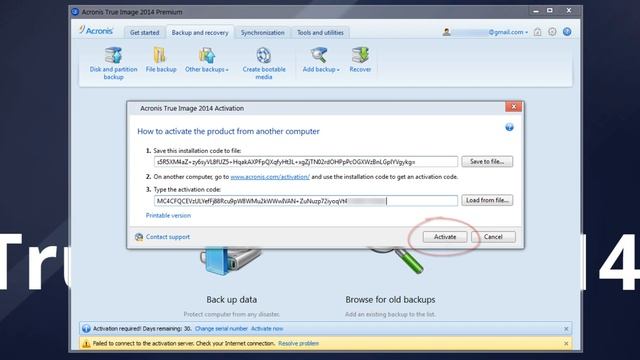Image resolution: width=640 pixels, height=360 pixels.
Task: Switch to the Get started tab
Action: point(144,33)
